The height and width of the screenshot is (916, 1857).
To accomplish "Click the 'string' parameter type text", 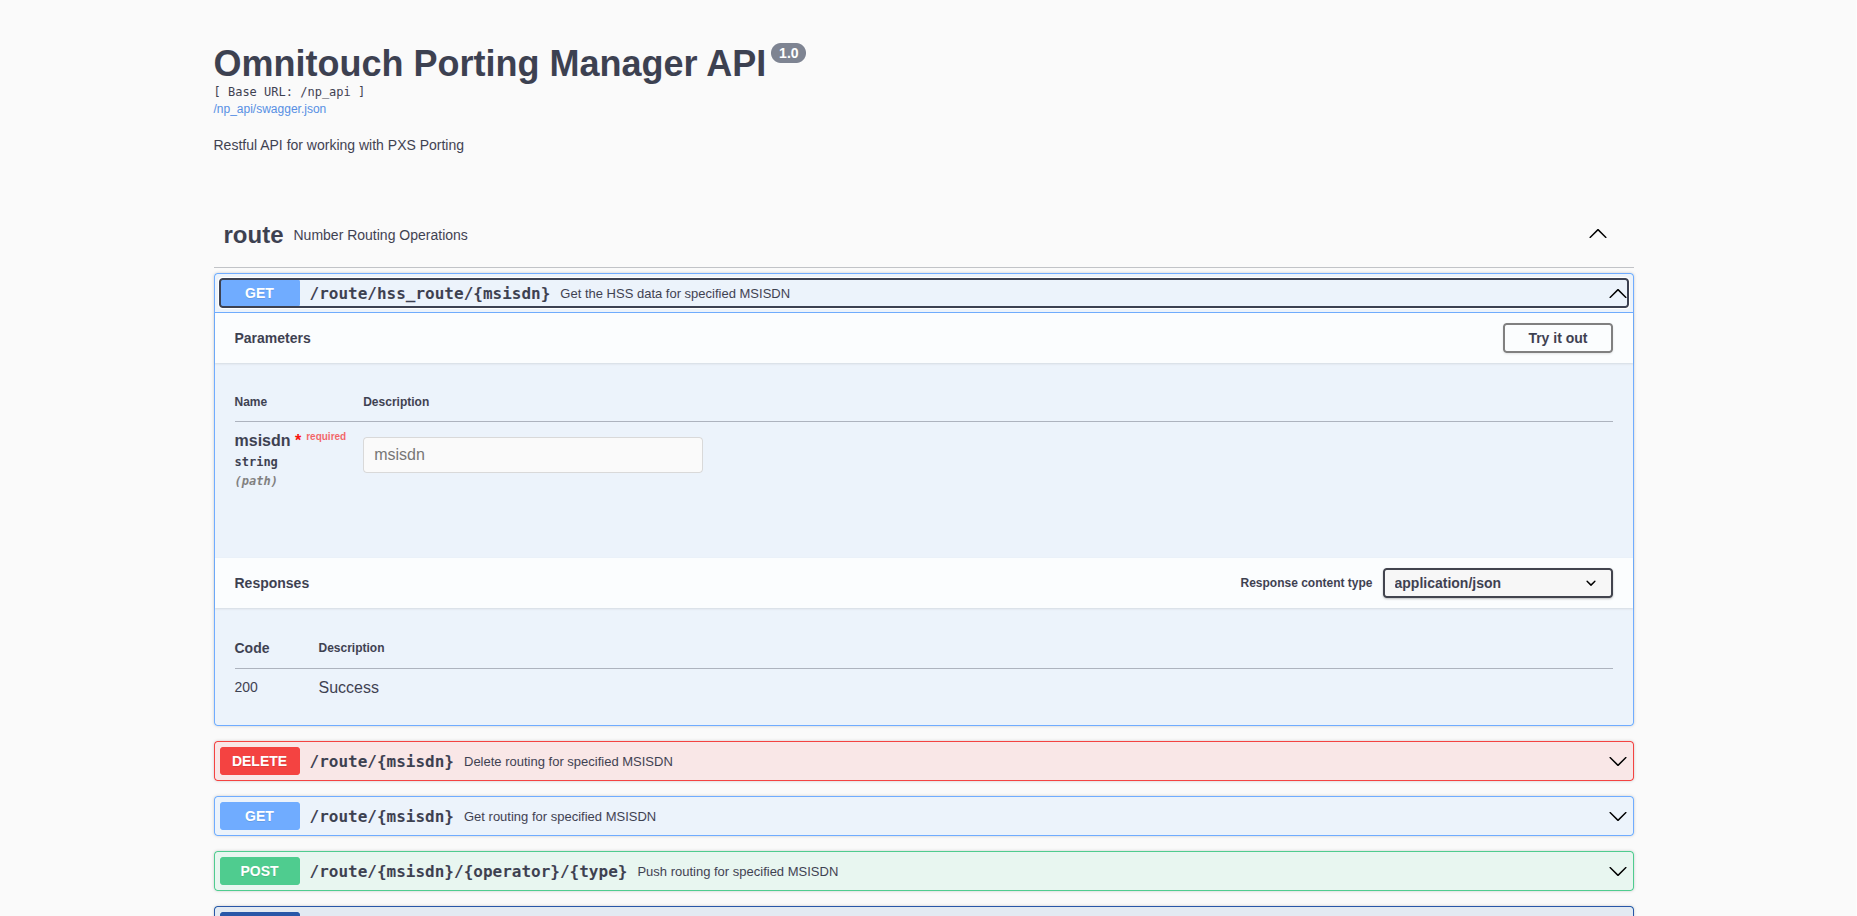I will coord(256,462).
